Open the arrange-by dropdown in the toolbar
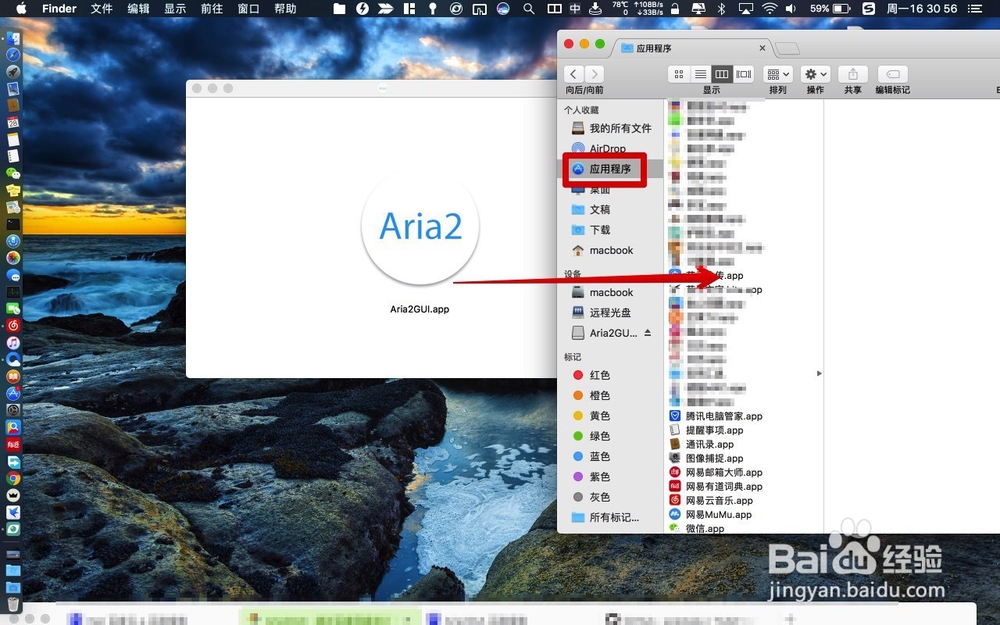This screenshot has width=1000, height=625. click(778, 74)
